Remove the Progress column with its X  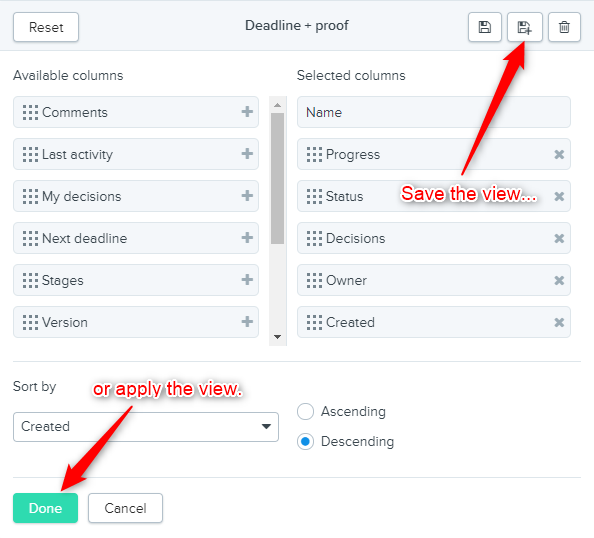pyautogui.click(x=559, y=155)
